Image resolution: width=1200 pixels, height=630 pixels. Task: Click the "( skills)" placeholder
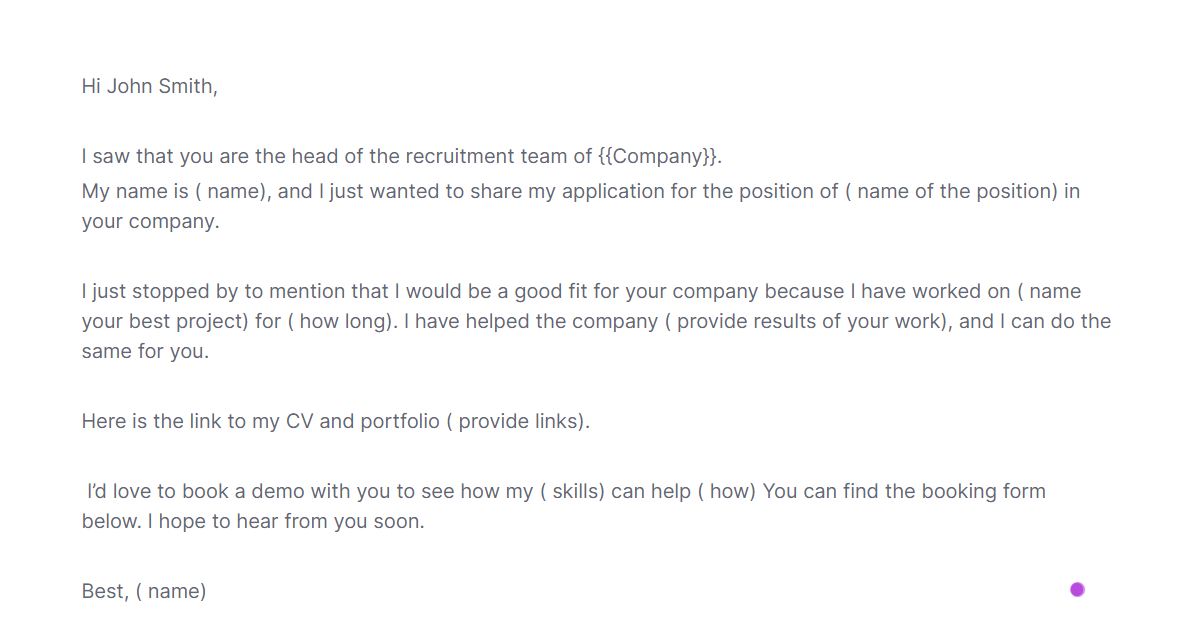point(572,491)
